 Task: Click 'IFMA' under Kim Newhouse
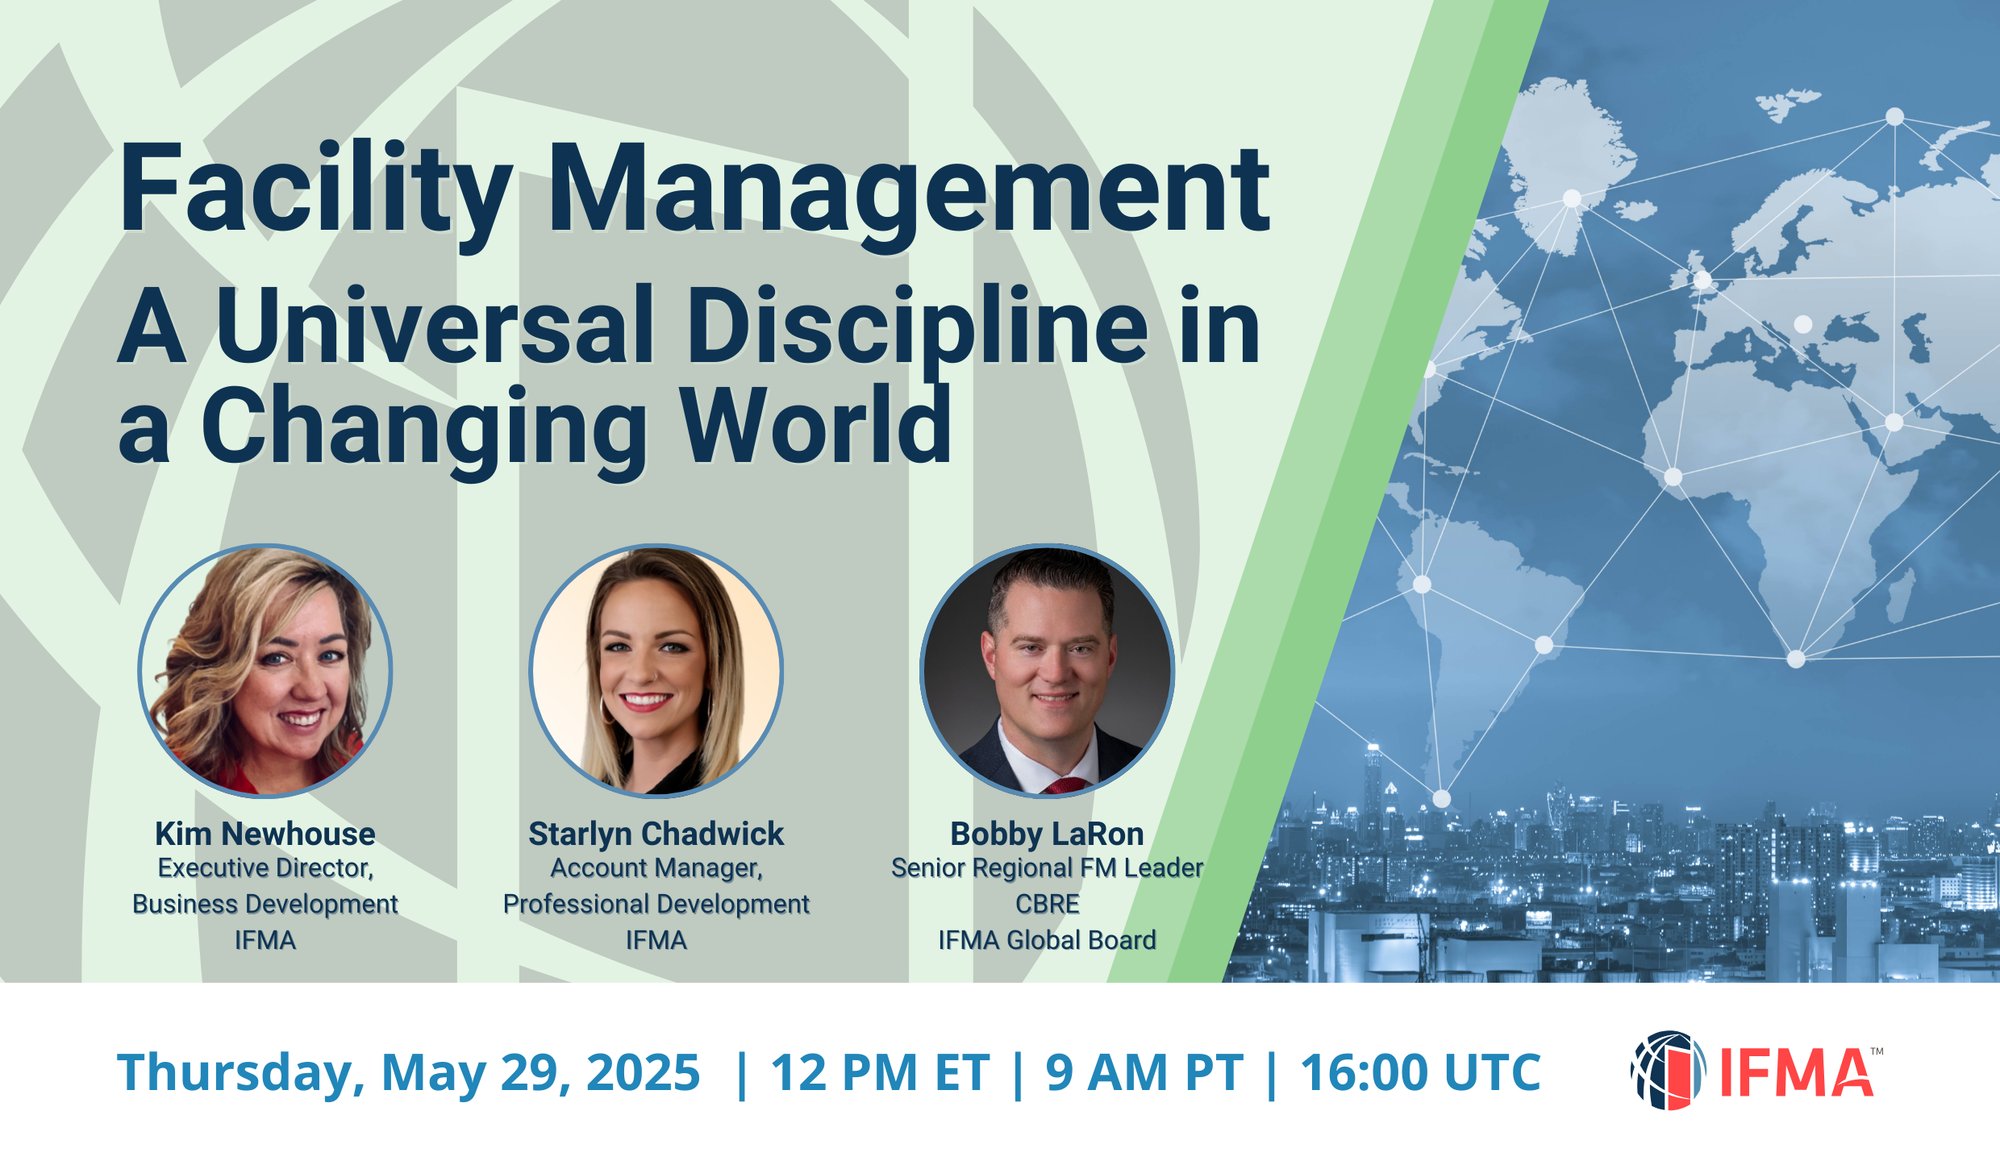(265, 940)
